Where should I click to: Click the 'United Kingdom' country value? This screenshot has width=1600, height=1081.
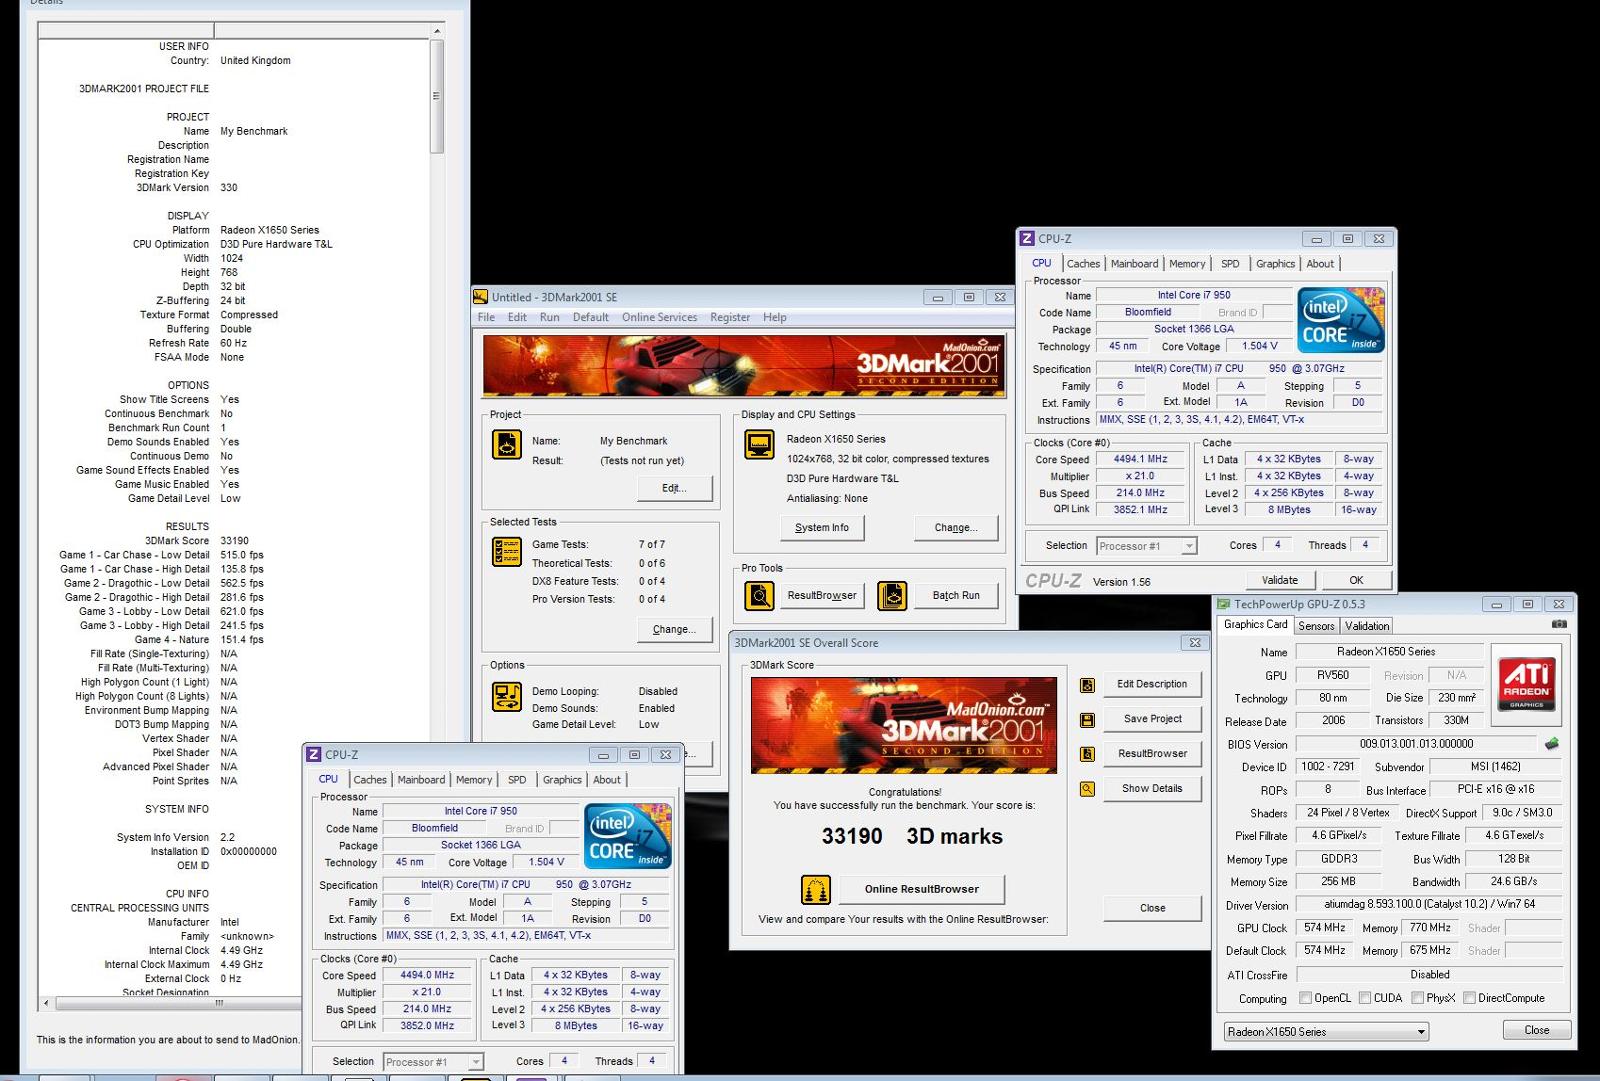pyautogui.click(x=255, y=61)
